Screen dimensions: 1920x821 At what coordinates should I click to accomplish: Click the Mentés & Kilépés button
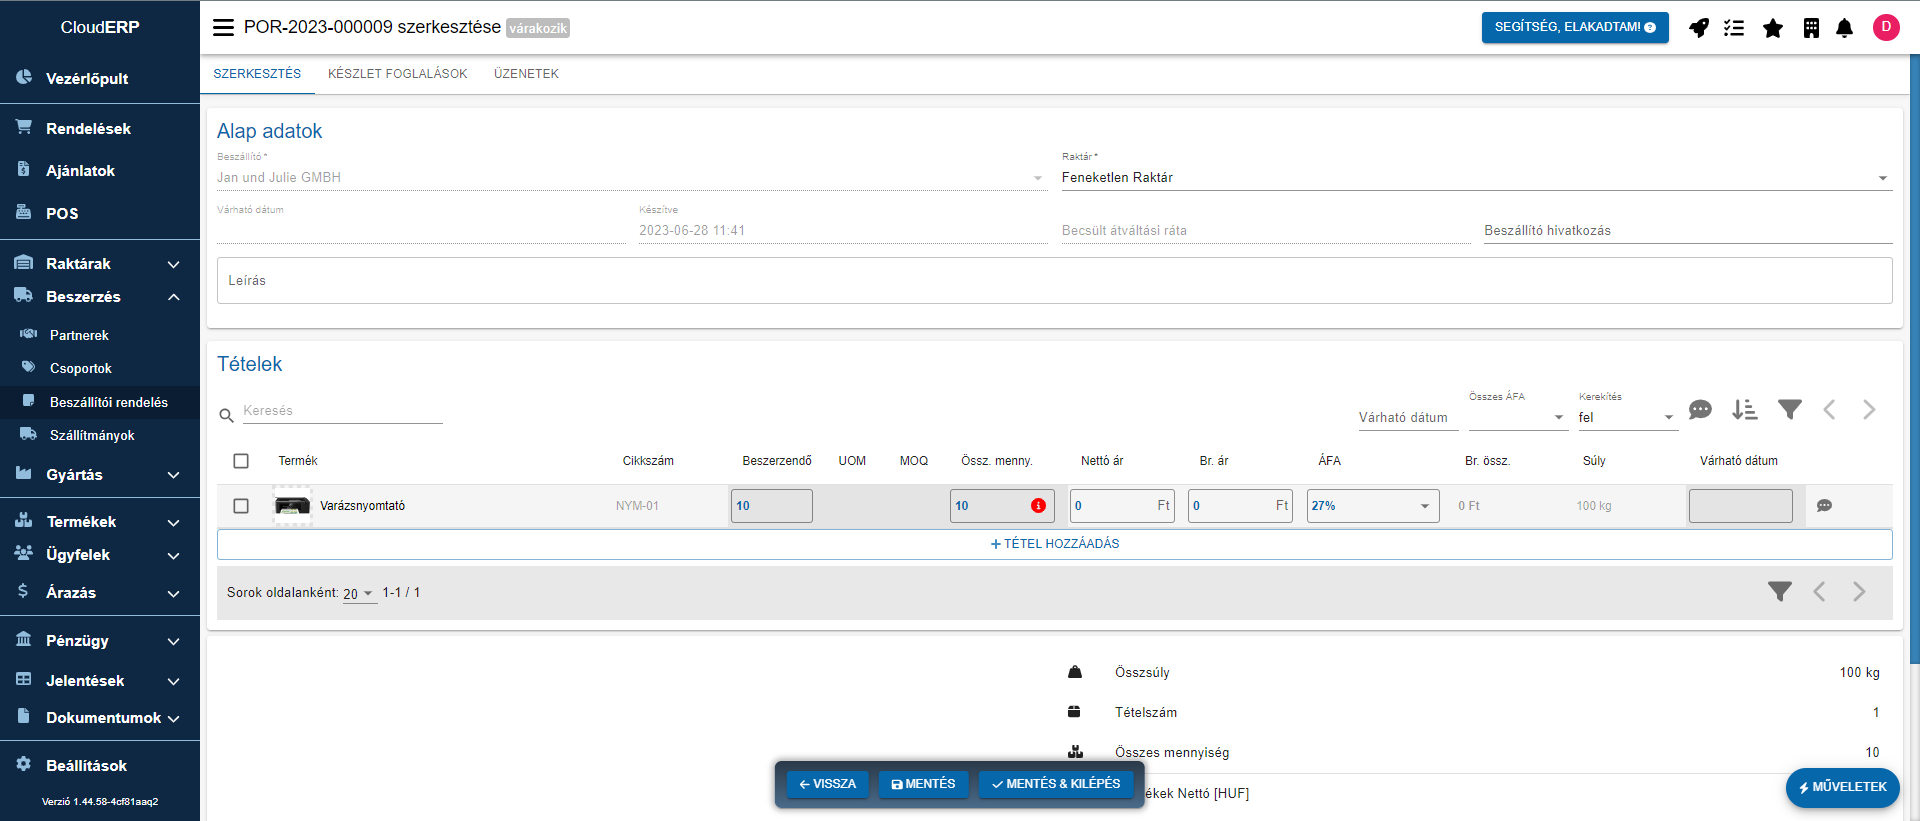(x=1055, y=784)
